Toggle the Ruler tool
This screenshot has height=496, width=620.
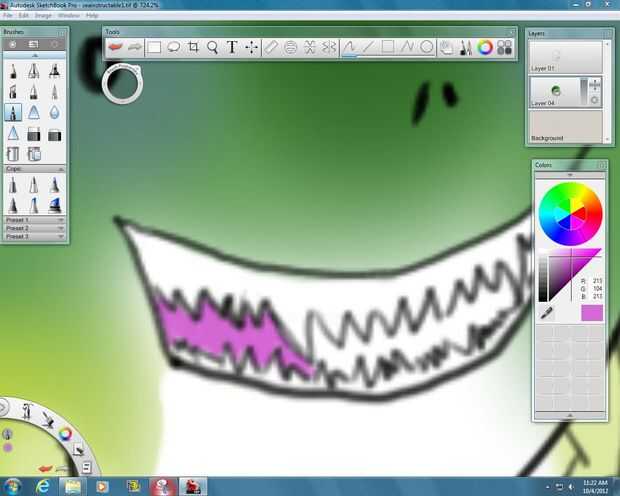tap(271, 47)
